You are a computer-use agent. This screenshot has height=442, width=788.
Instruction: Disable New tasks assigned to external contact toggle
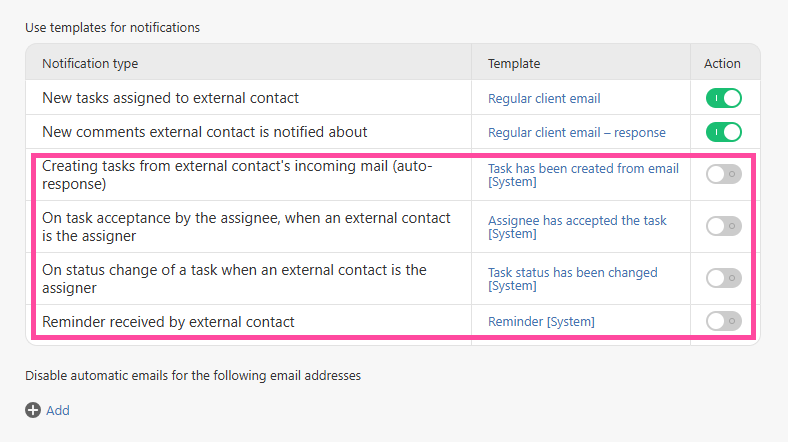(x=723, y=98)
